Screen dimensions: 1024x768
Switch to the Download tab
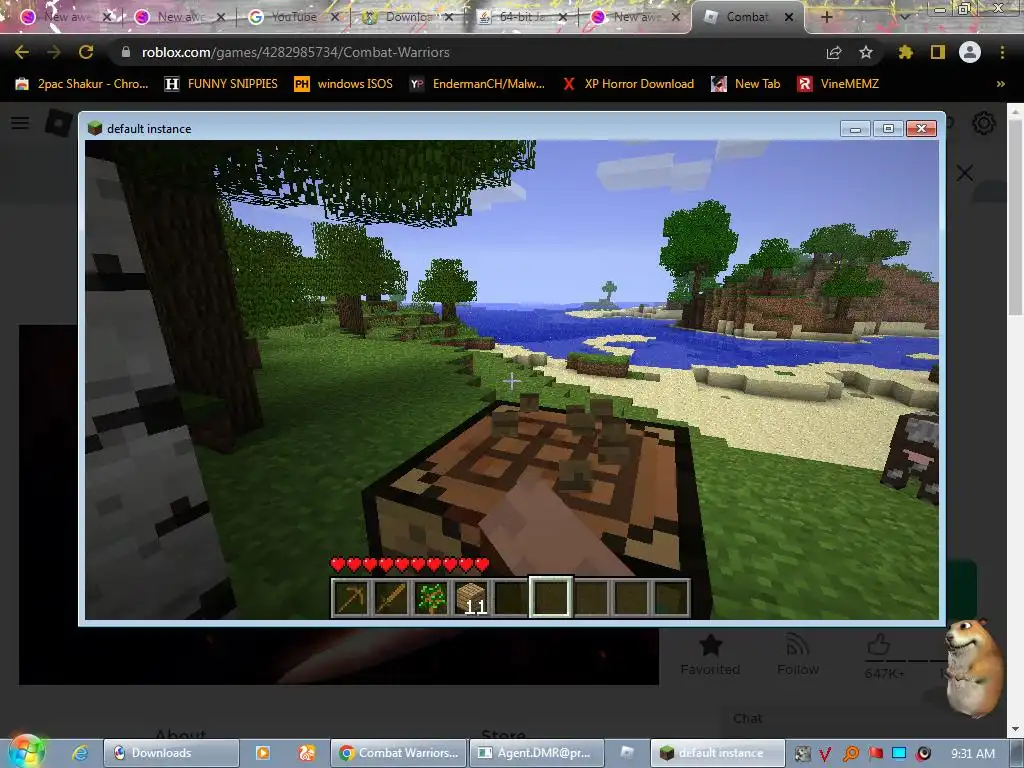point(408,17)
